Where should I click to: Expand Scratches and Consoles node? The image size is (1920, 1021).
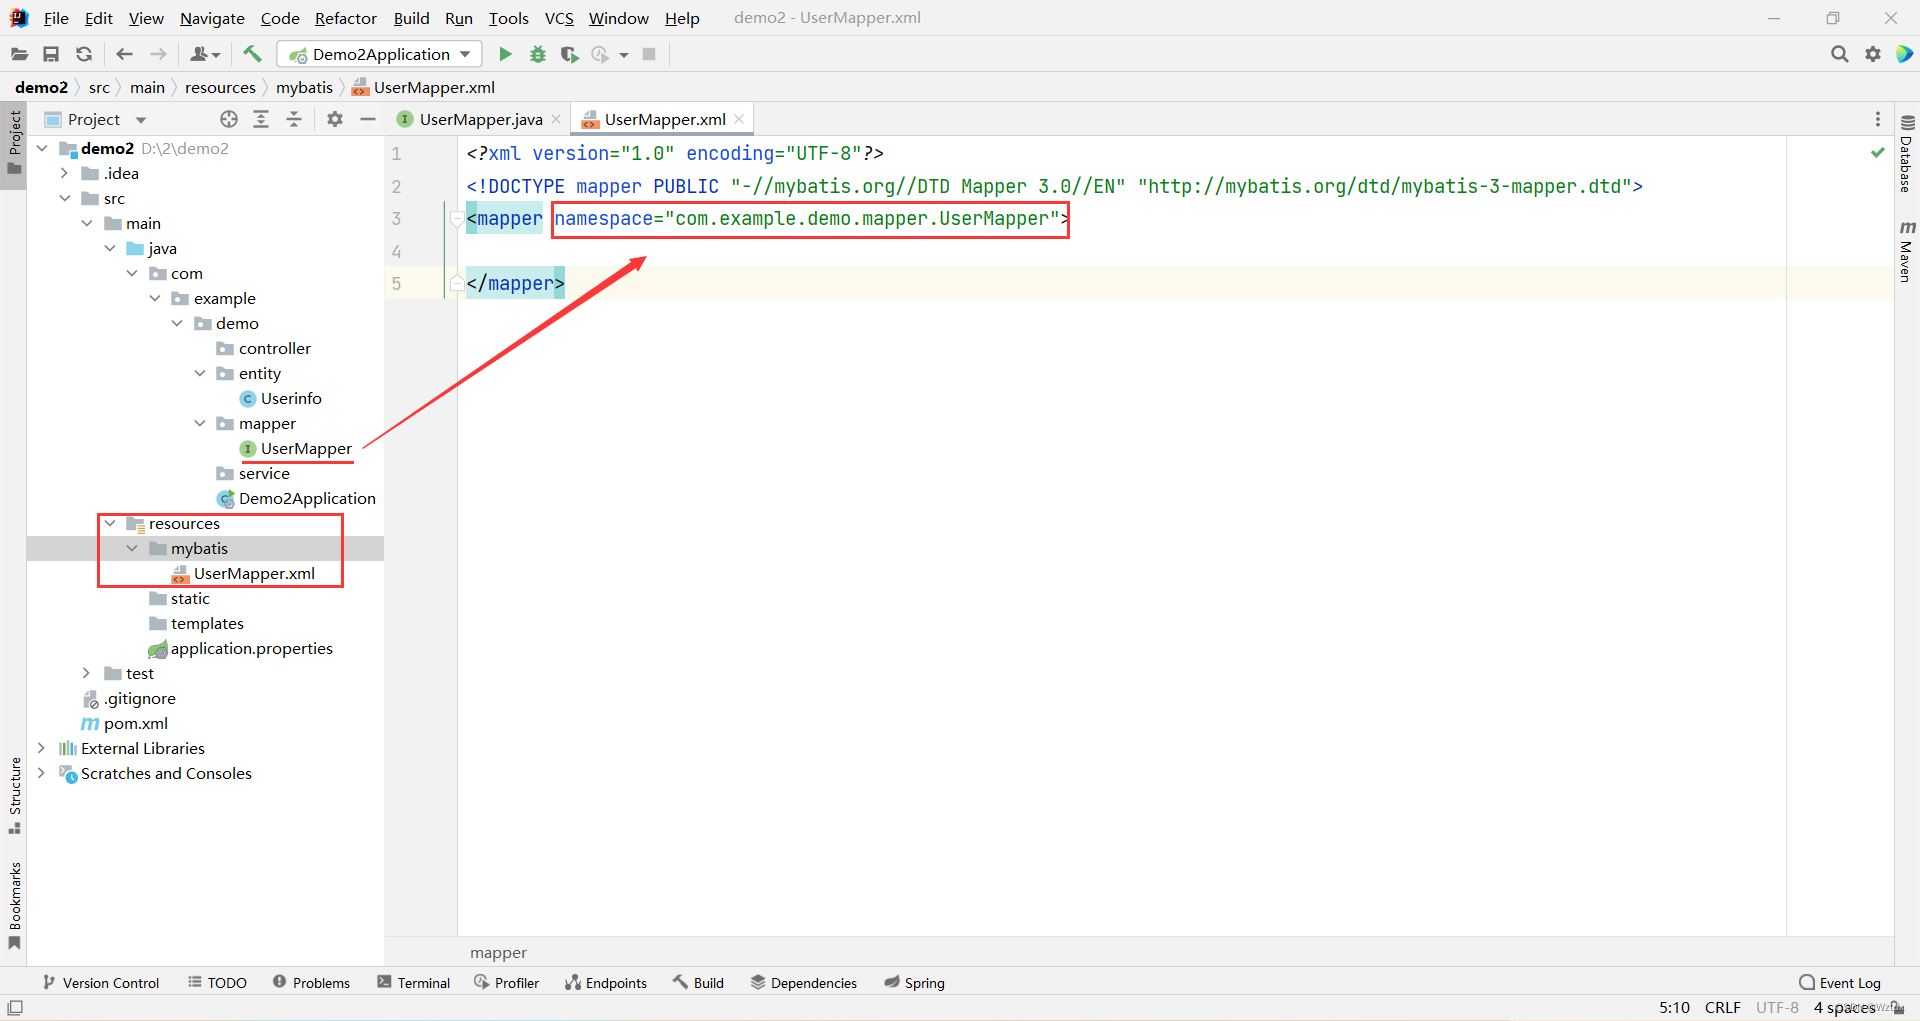coord(42,773)
